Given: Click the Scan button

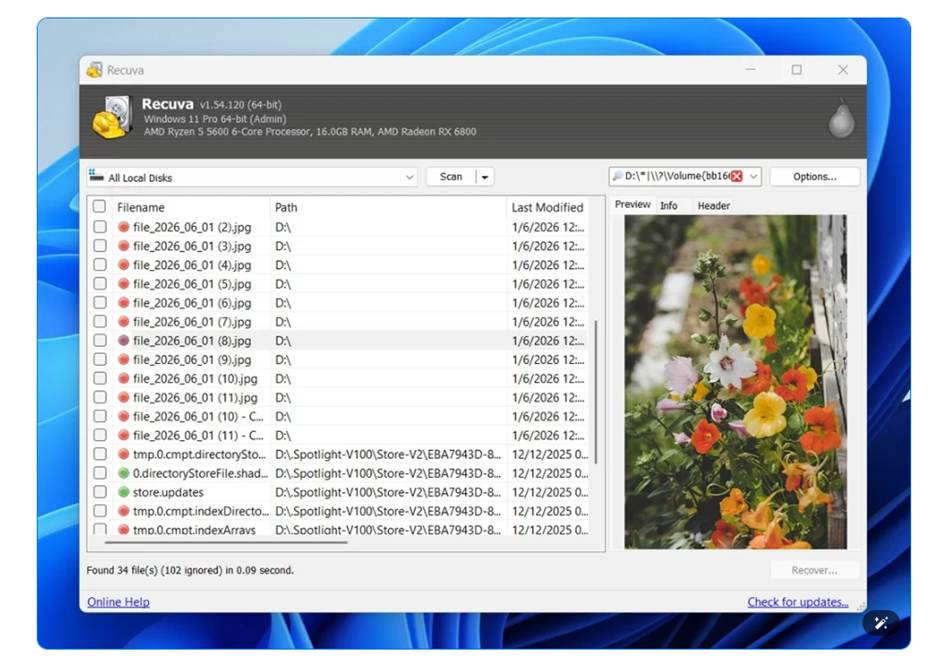Looking at the screenshot, I should [x=451, y=177].
